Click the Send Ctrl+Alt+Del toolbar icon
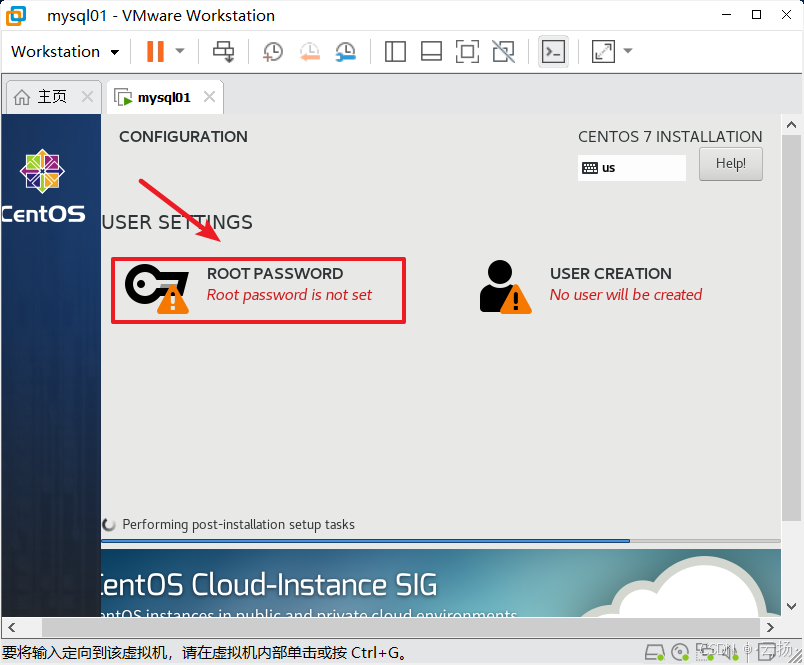 coord(224,51)
